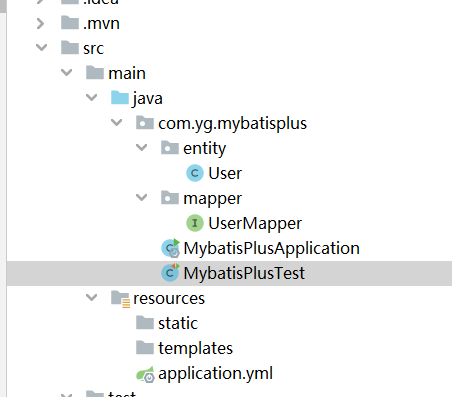452x397 pixels.
Task: Click the User class icon
Action: point(195,173)
